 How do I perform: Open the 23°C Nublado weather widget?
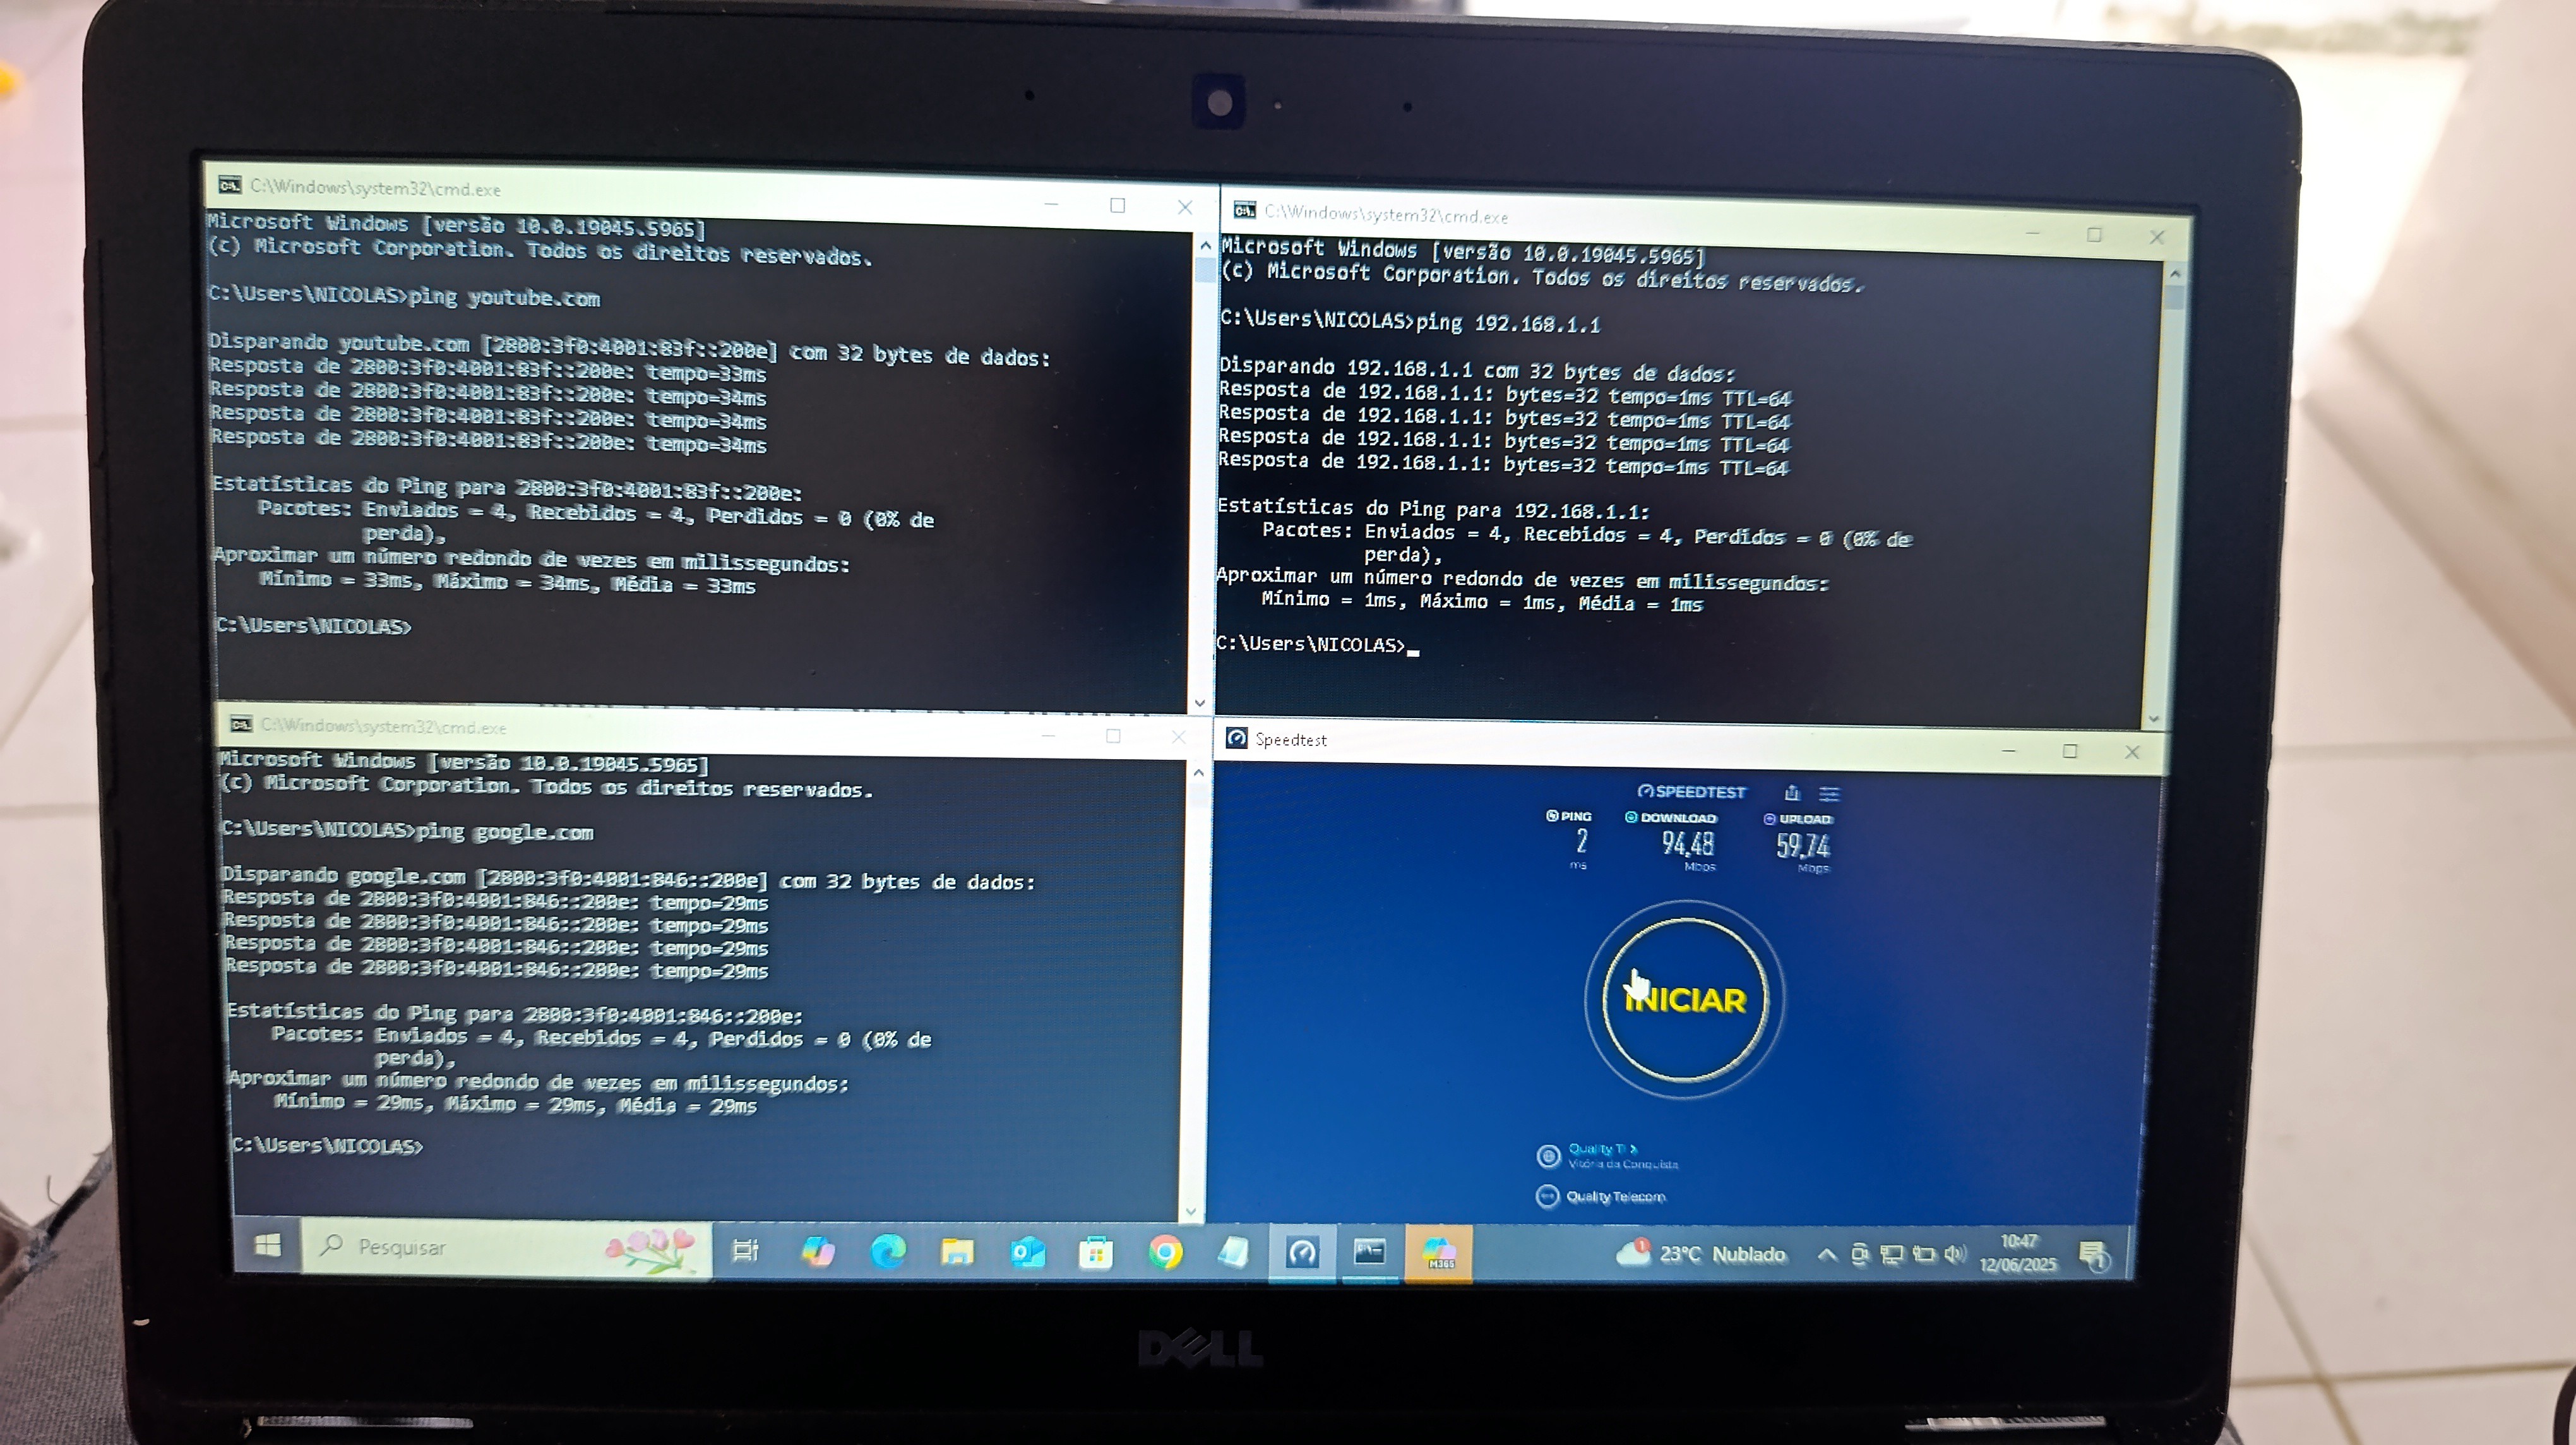pyautogui.click(x=1702, y=1254)
